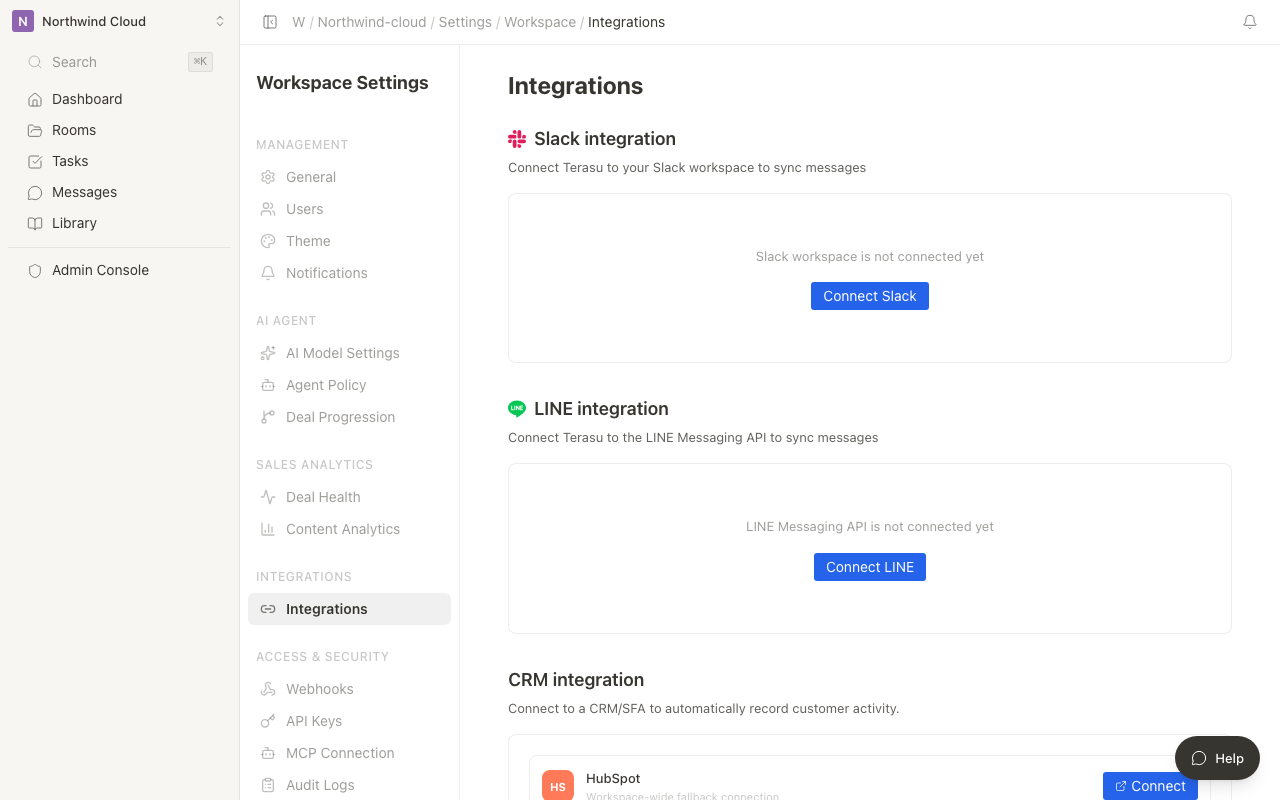The image size is (1280, 800).
Task: Click the W breadcrumb
Action: [298, 22]
